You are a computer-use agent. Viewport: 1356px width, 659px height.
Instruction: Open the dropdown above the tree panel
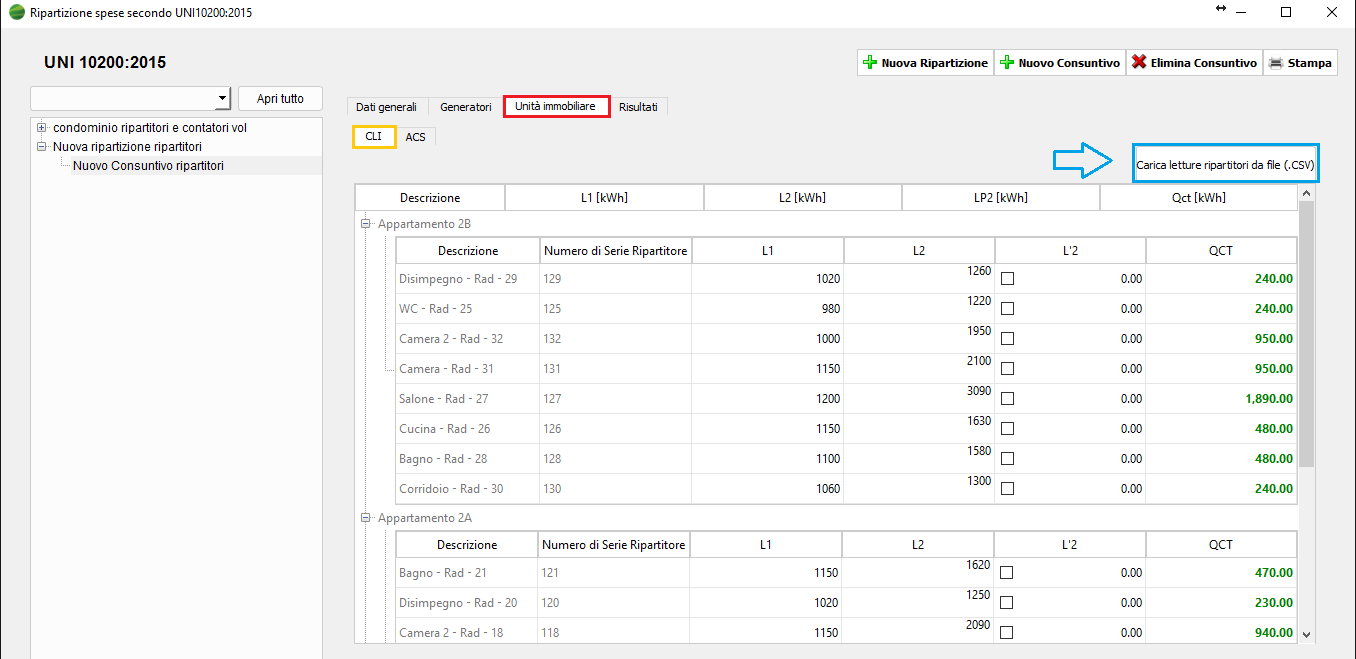pos(222,98)
